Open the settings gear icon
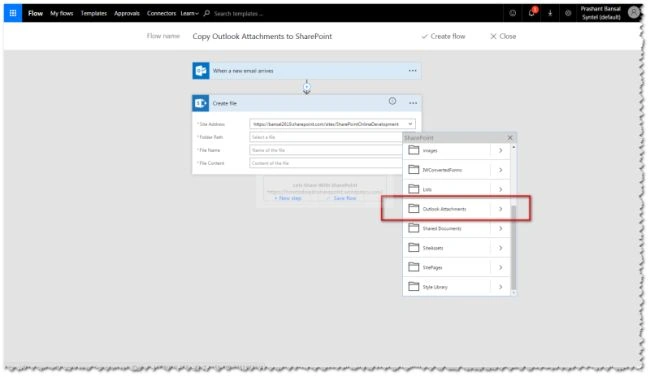 tap(568, 13)
